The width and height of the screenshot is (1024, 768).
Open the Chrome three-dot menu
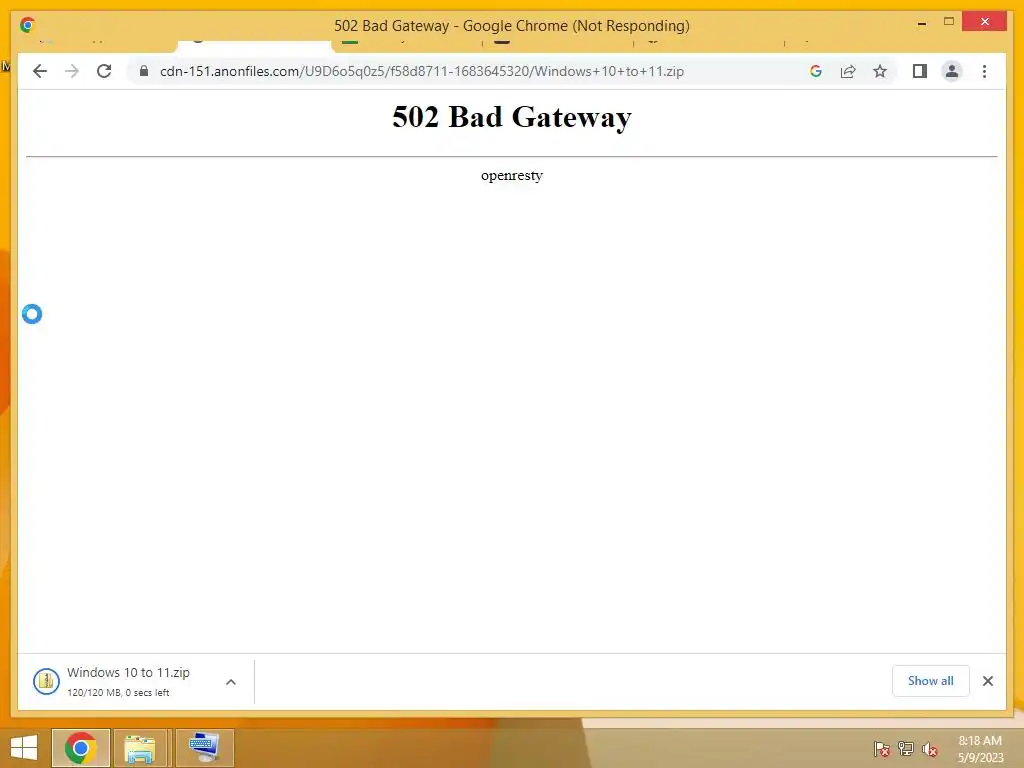point(984,71)
